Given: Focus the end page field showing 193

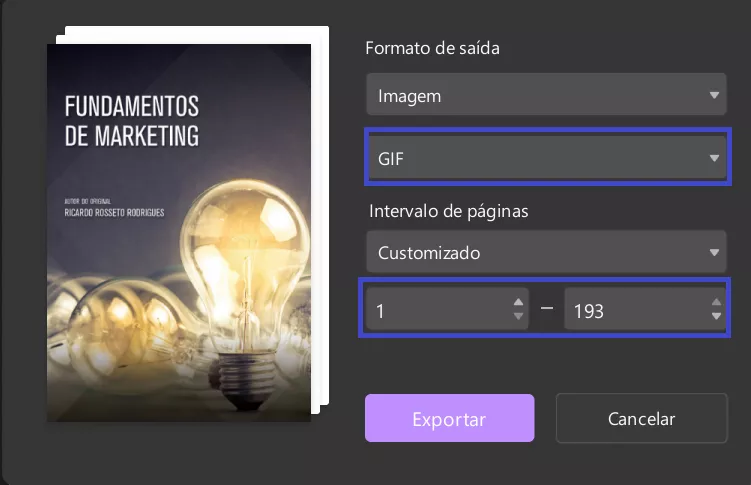Looking at the screenshot, I should tap(645, 309).
